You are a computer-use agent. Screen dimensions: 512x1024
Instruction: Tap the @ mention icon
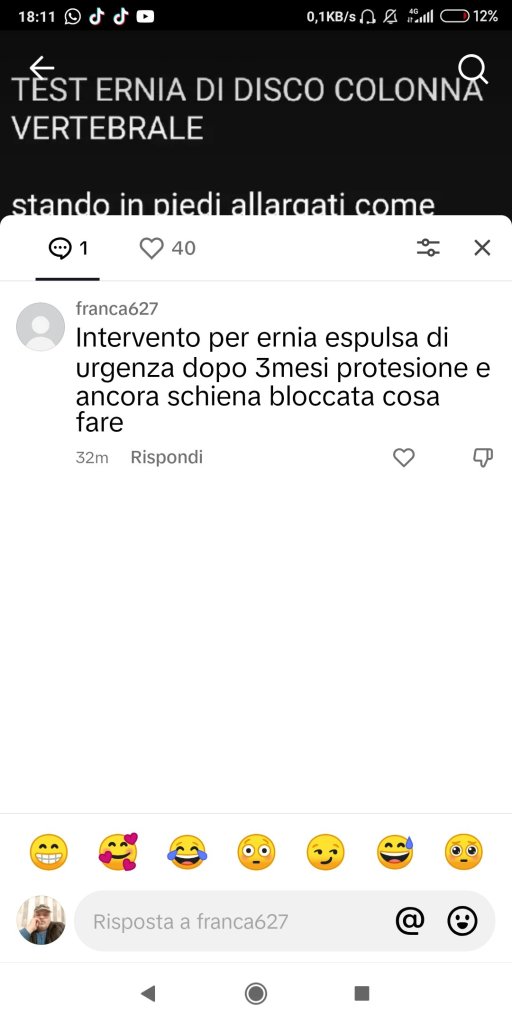410,921
